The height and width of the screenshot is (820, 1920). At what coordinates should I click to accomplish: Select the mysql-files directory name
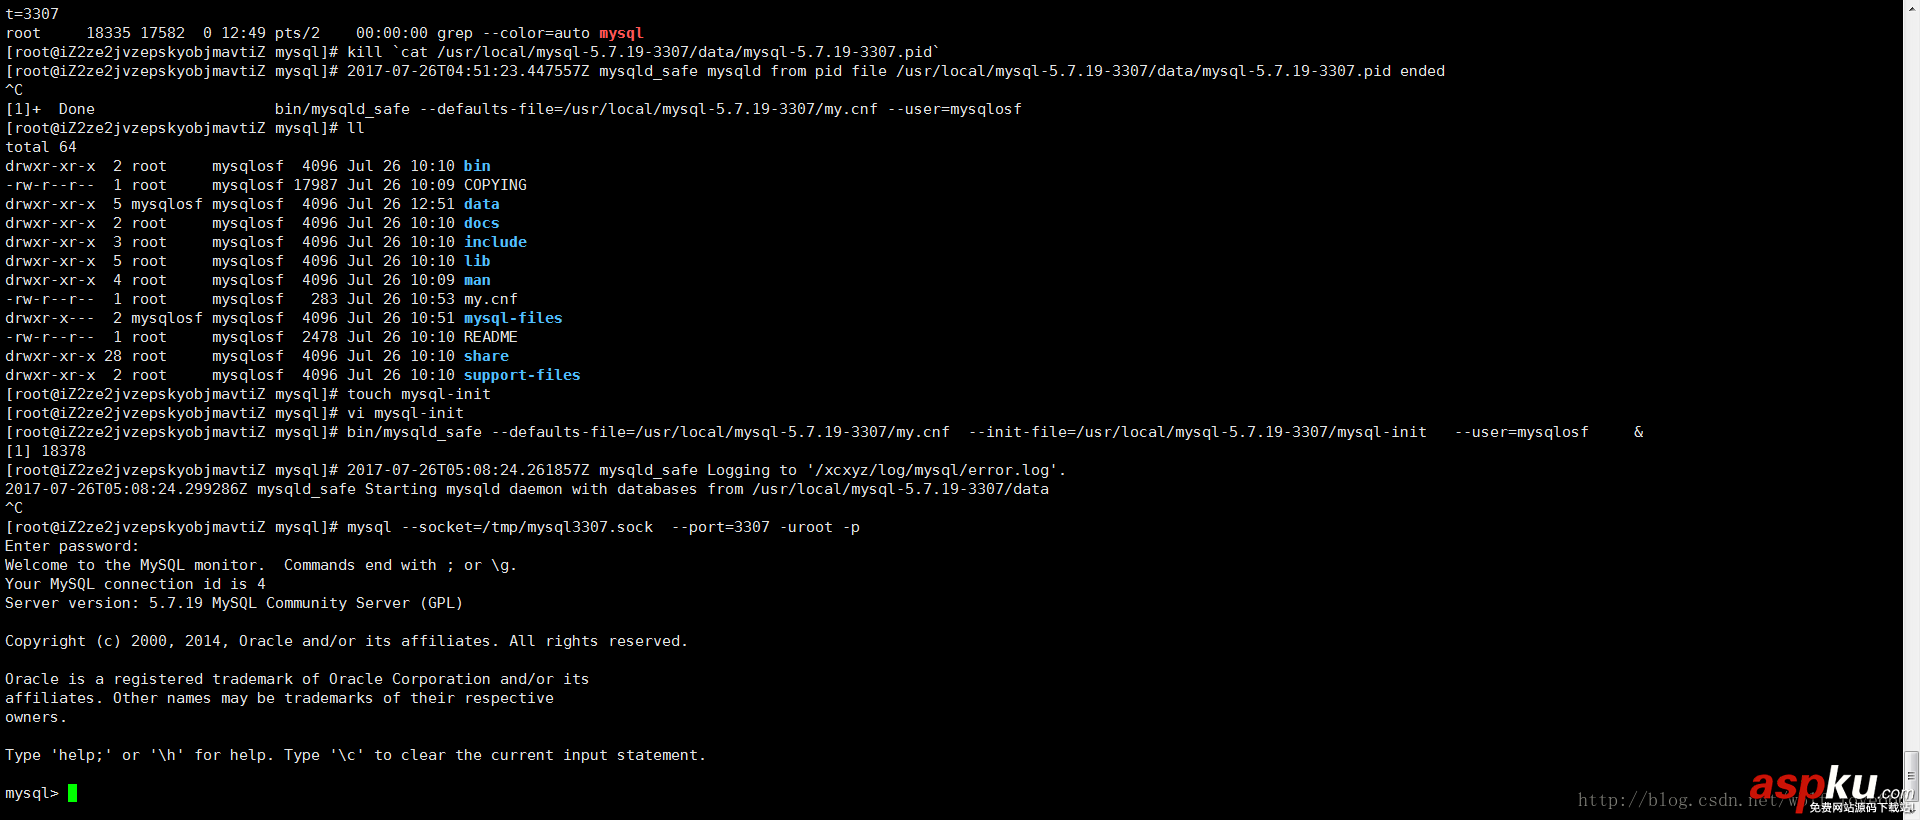(513, 318)
